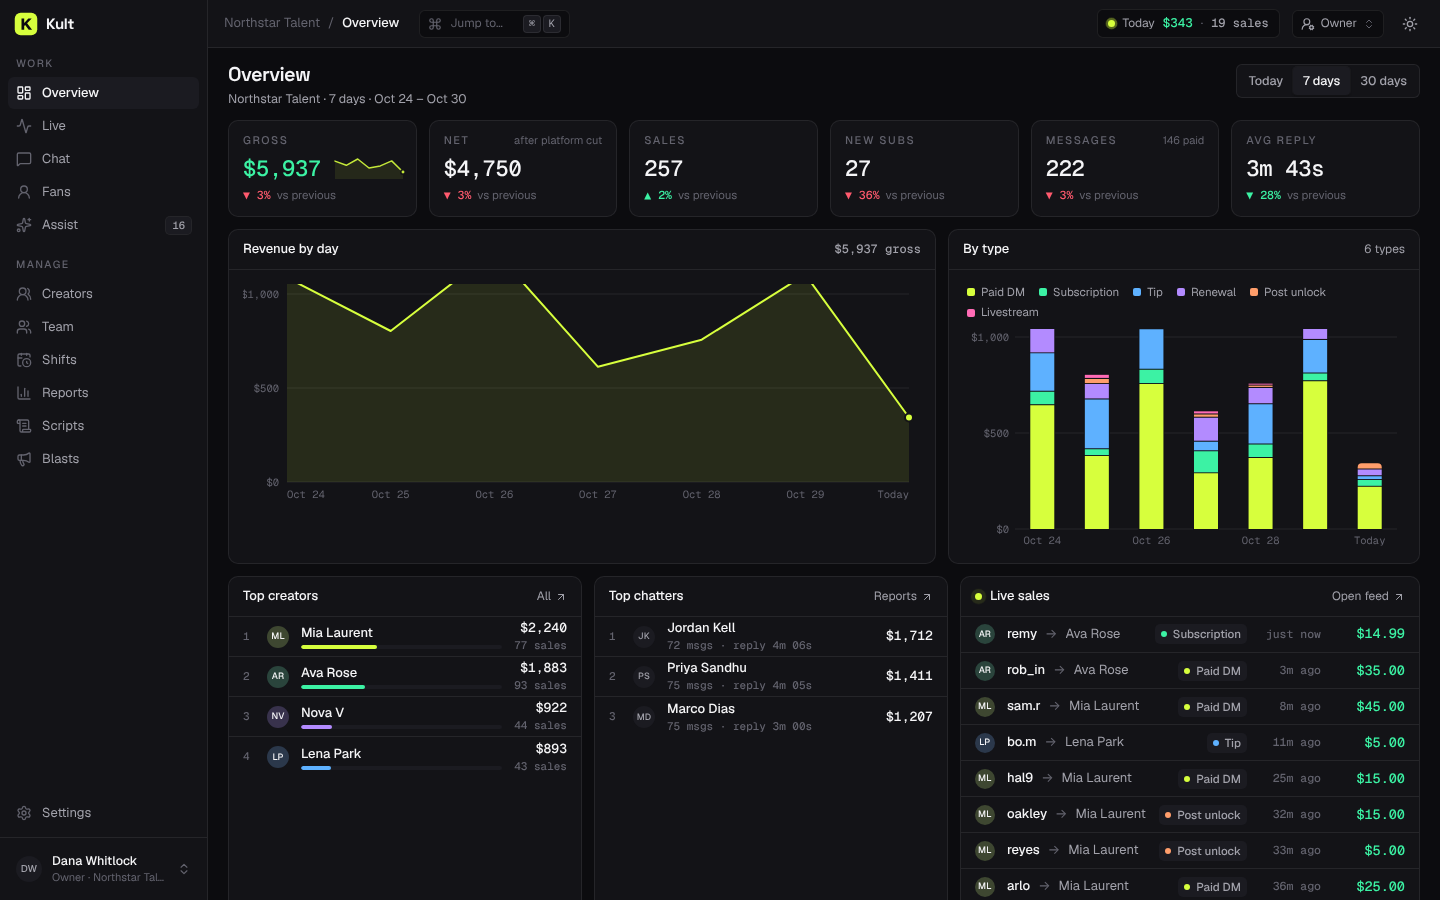Screen dimensions: 1440x900
Task: Open Settings gear item
Action: tap(104, 813)
